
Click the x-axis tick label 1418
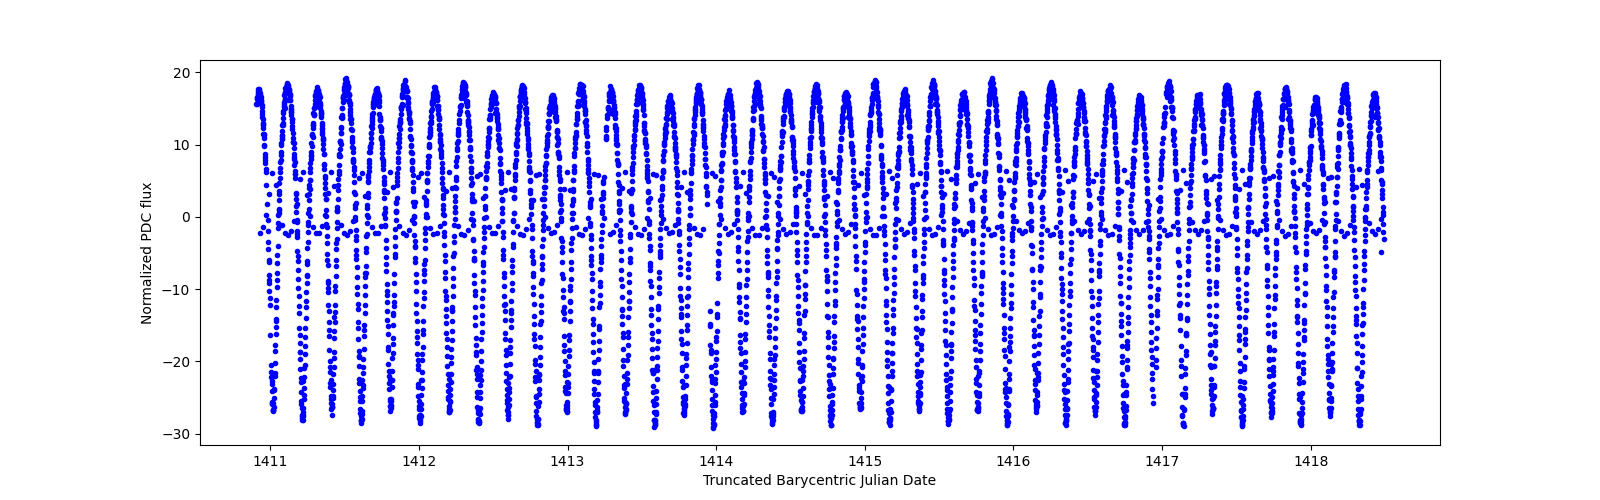pyautogui.click(x=1311, y=461)
